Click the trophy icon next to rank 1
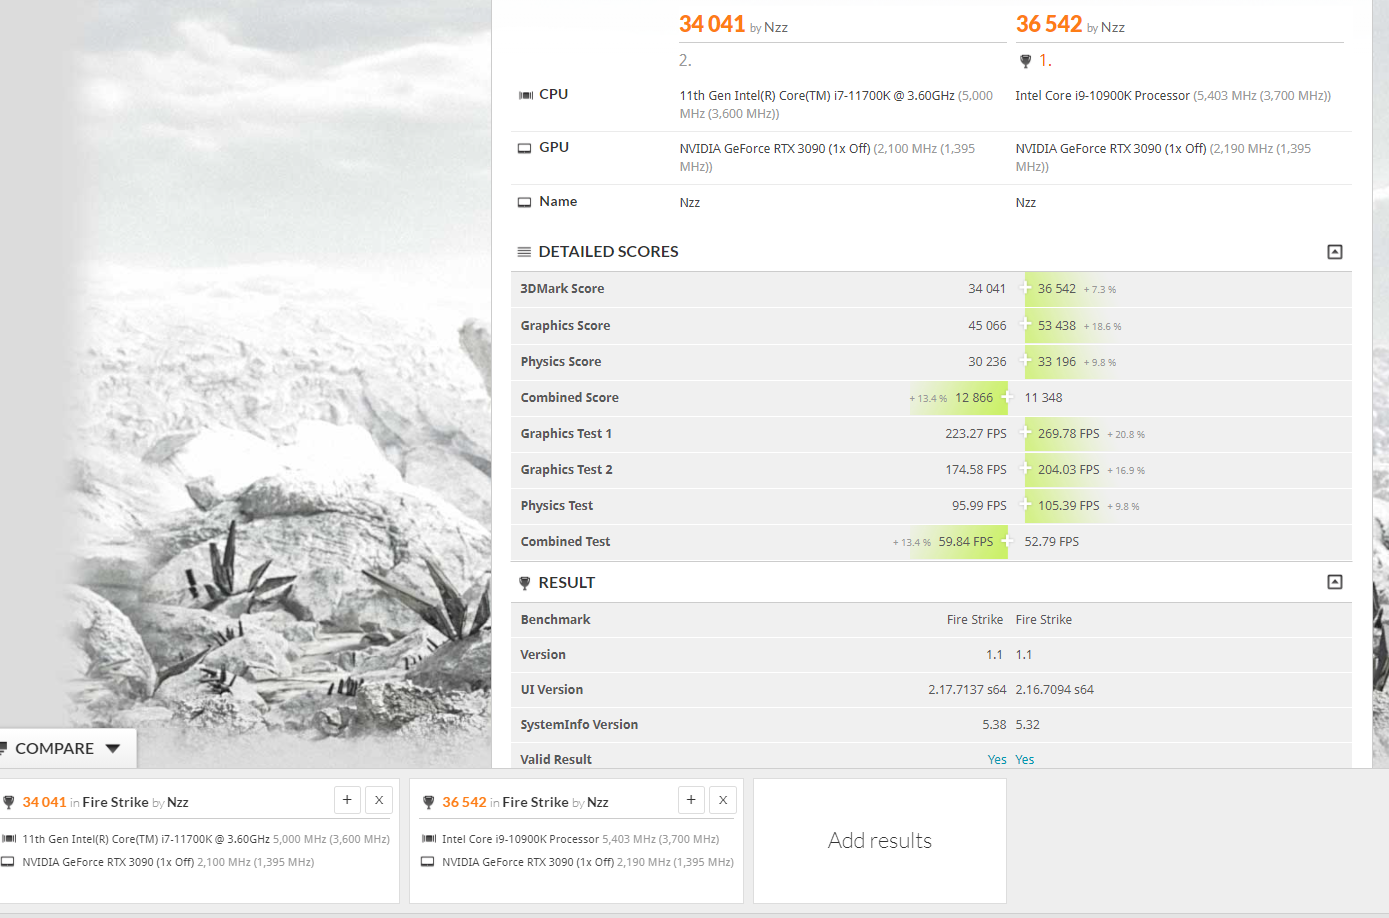The width and height of the screenshot is (1389, 918). [1025, 61]
